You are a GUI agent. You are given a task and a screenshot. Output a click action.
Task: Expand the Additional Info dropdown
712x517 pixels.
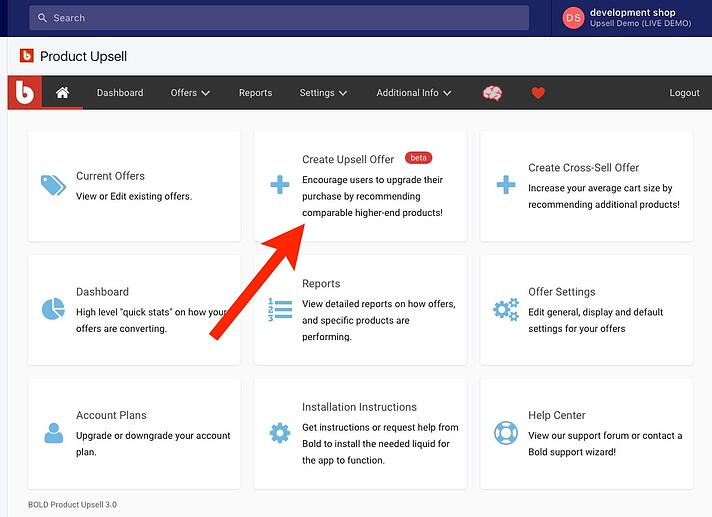414,93
